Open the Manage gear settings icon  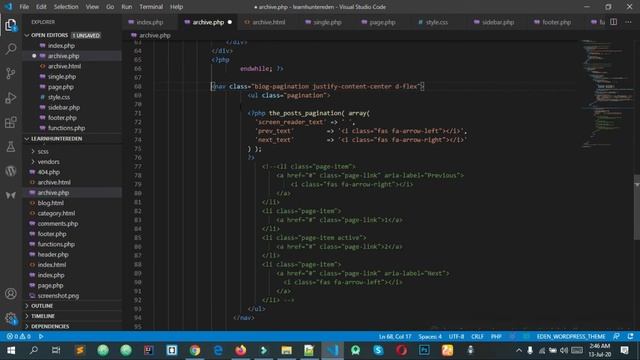pyautogui.click(x=11, y=318)
